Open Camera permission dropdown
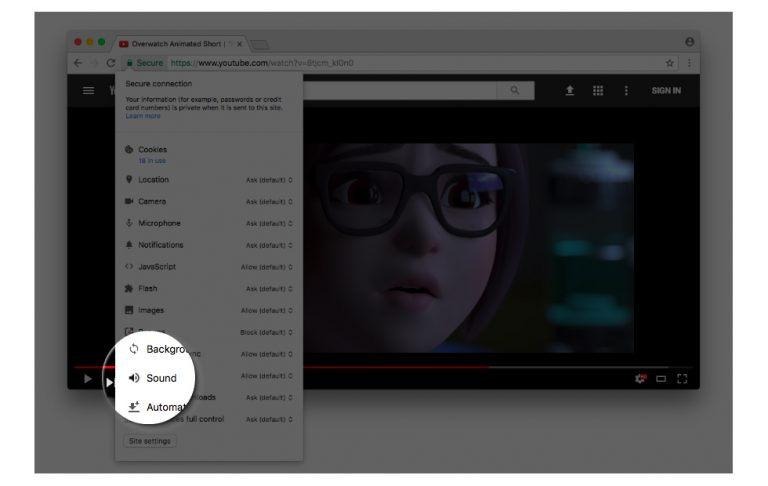768x486 pixels. pyautogui.click(x=269, y=202)
